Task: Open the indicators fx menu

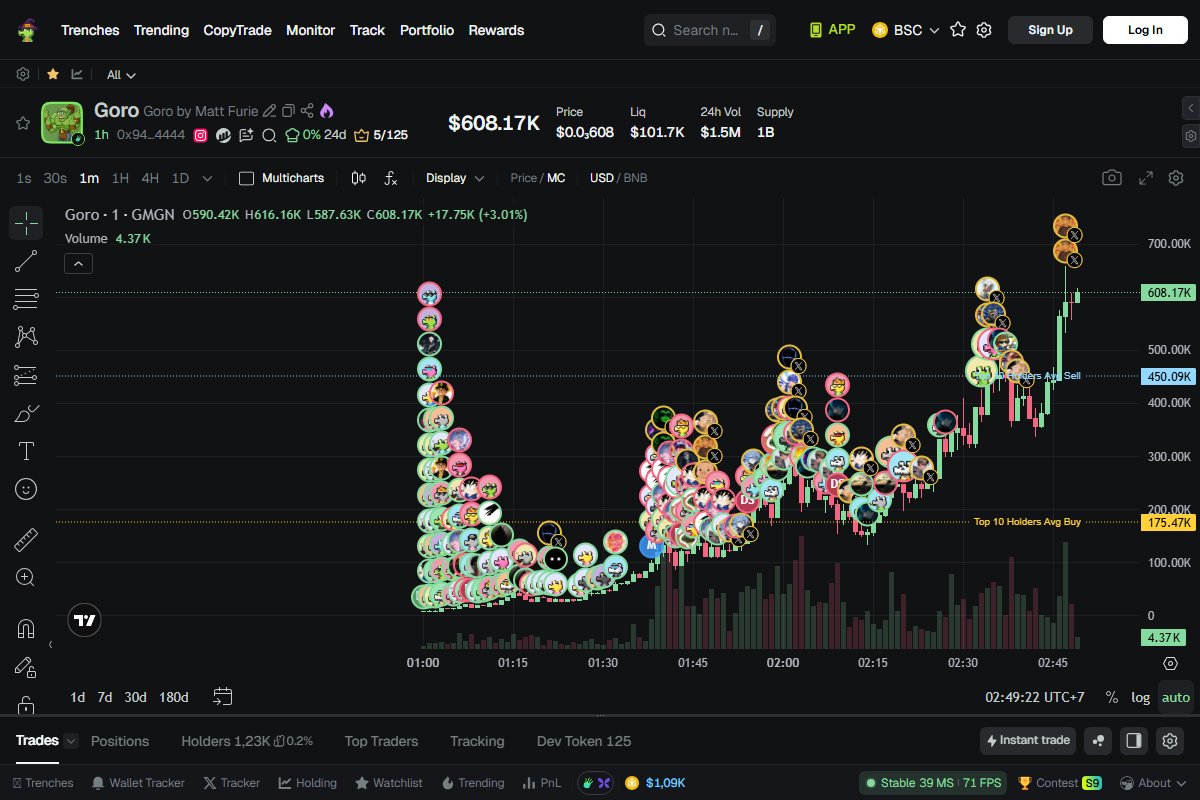Action: click(x=391, y=178)
